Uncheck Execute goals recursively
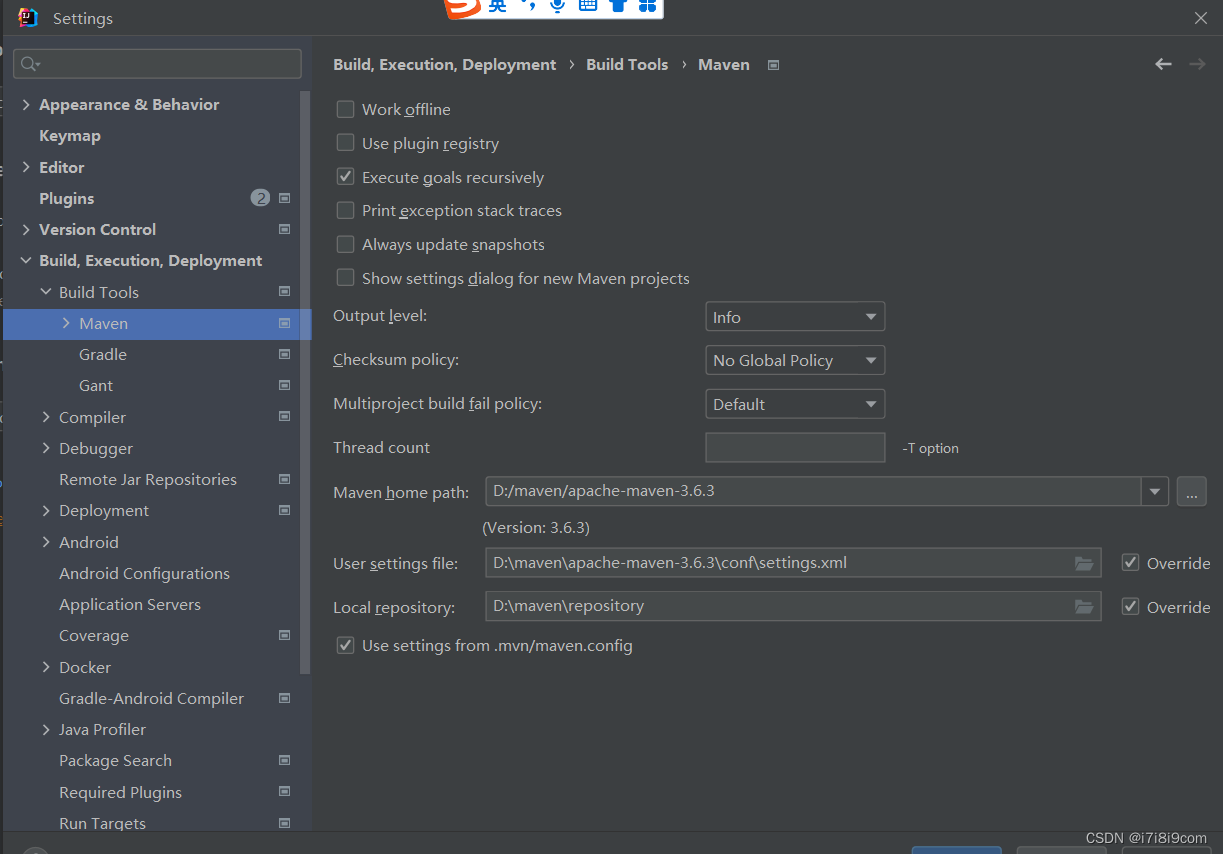1223x854 pixels. click(345, 177)
